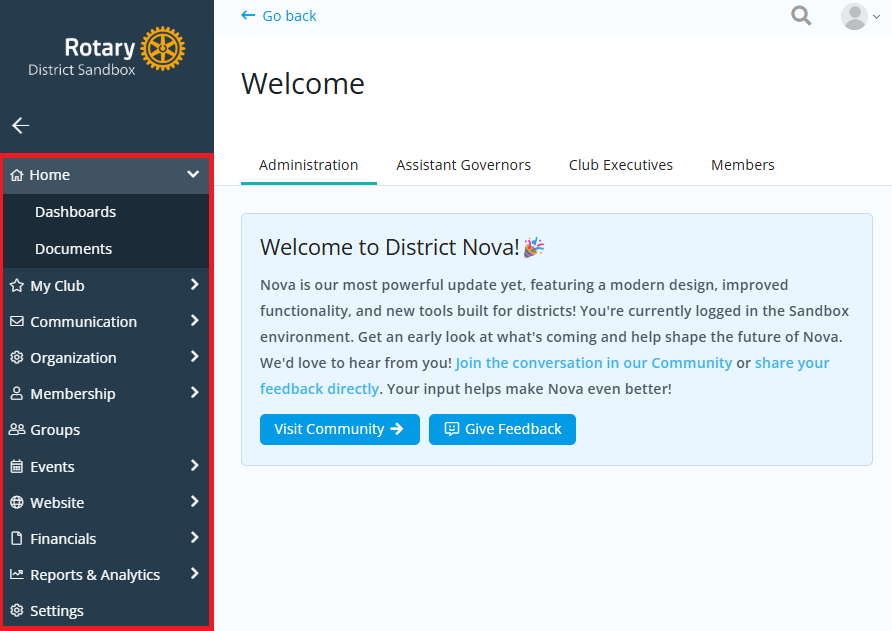Click the Events calendar icon
The height and width of the screenshot is (631, 892).
17,467
